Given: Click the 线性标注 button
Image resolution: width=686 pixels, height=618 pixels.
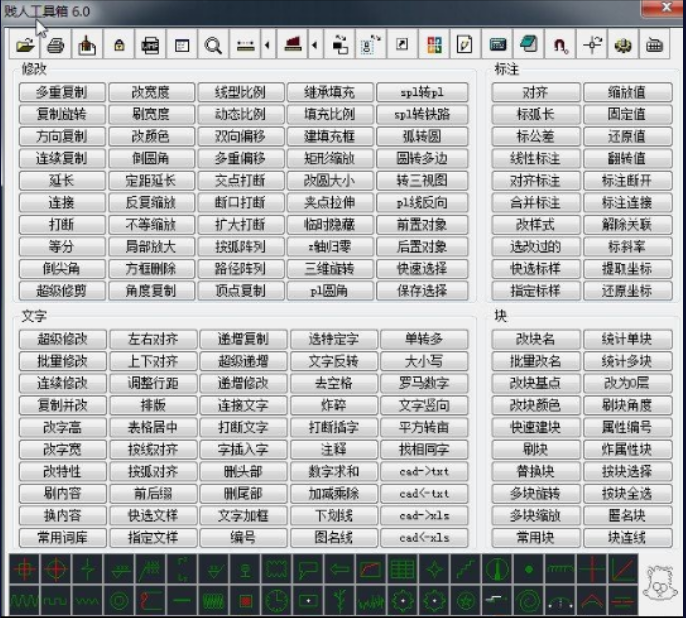Looking at the screenshot, I should coord(535,158).
